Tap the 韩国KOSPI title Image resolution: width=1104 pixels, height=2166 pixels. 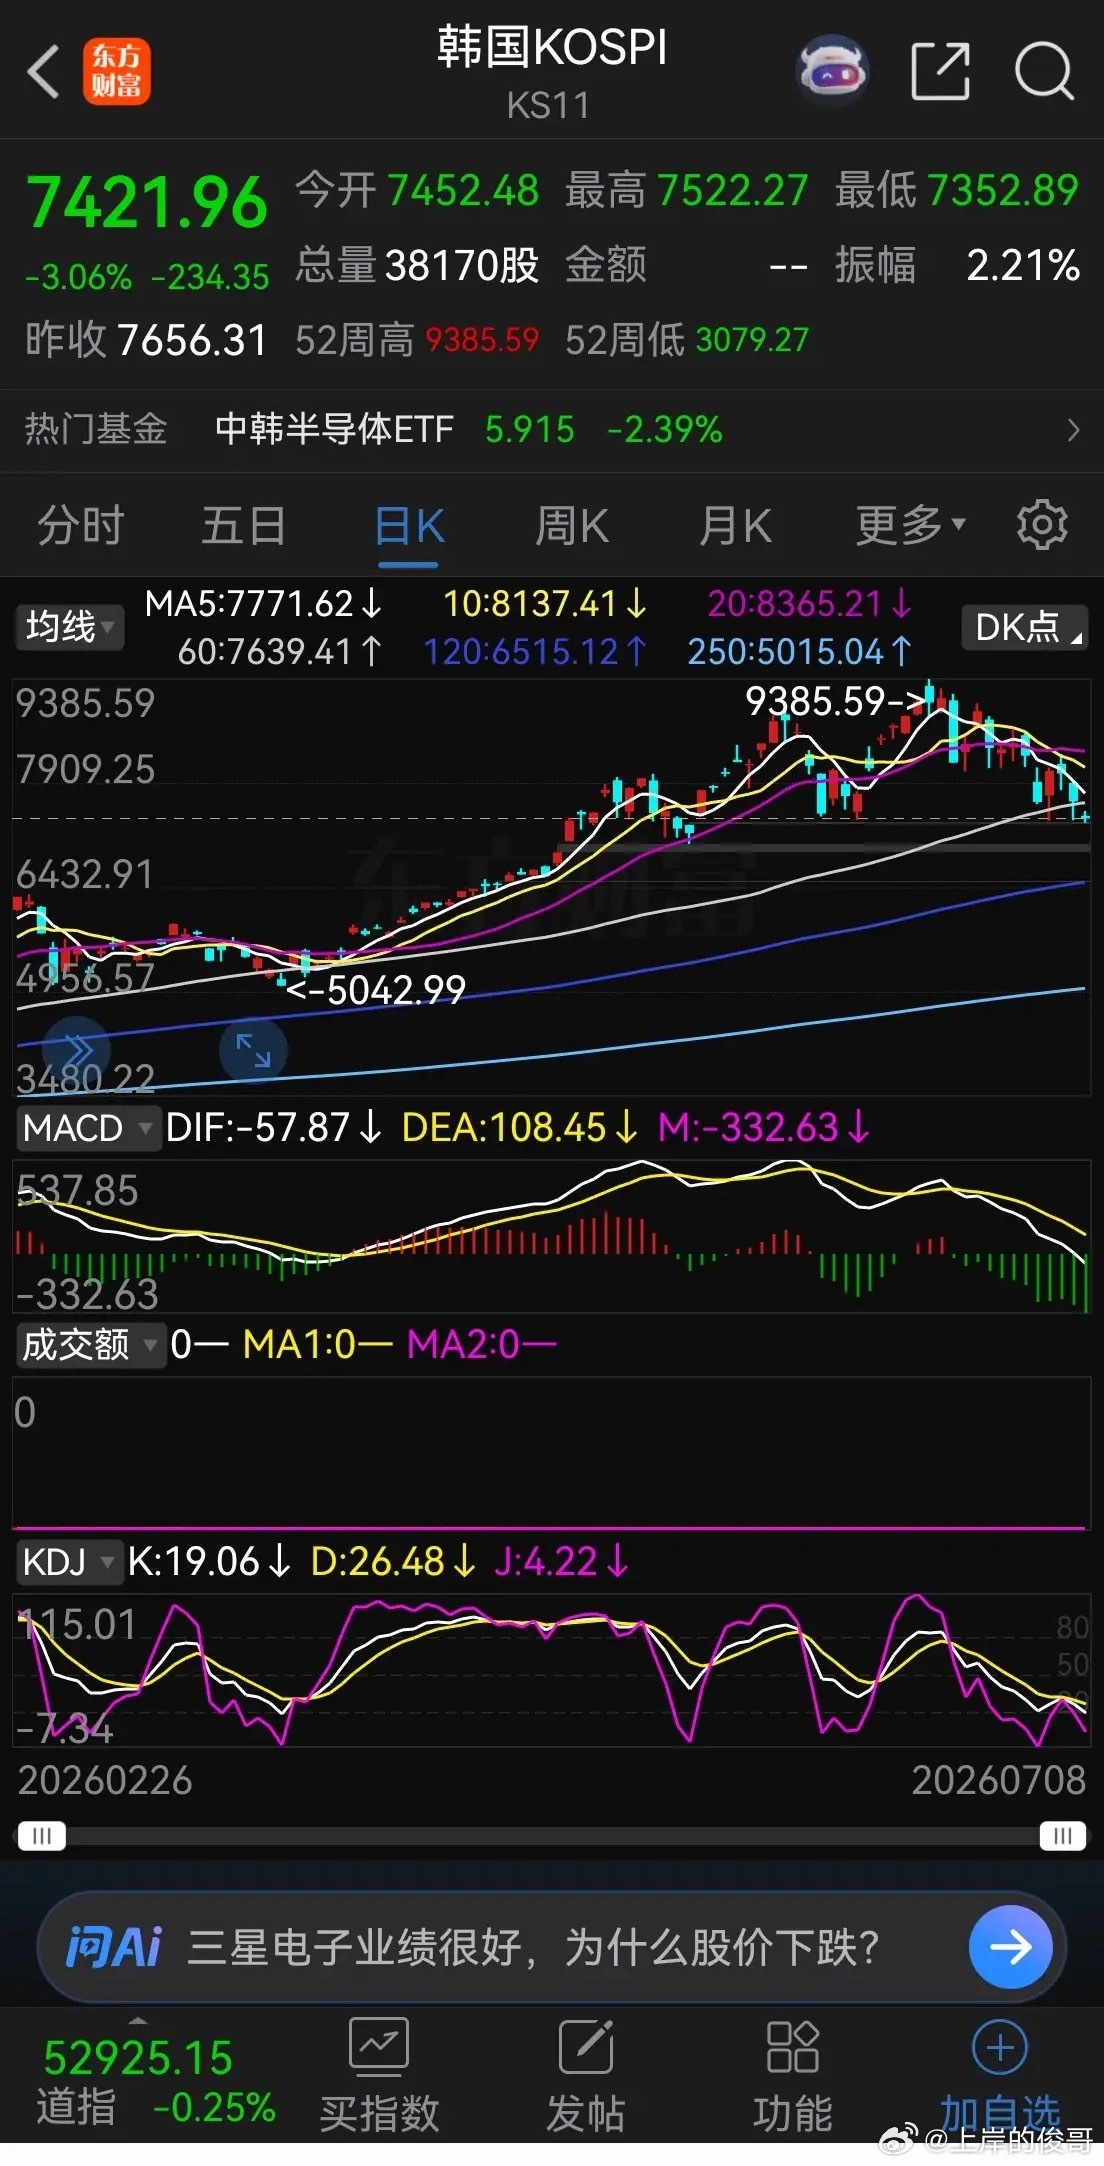[x=552, y=47]
